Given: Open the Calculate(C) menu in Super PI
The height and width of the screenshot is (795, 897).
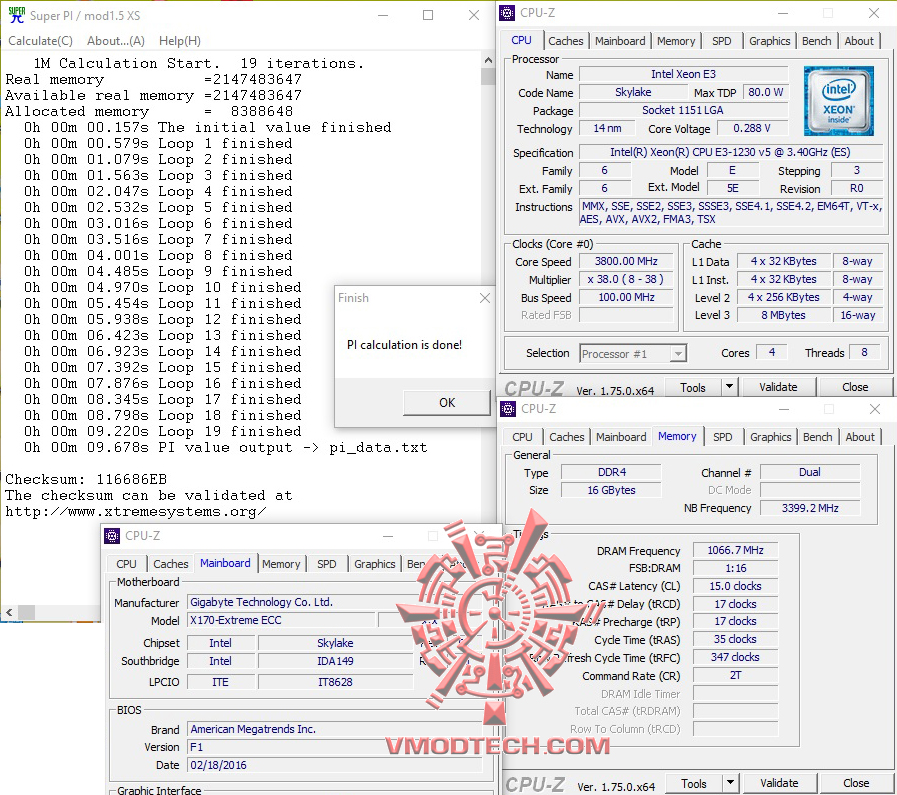Looking at the screenshot, I should [x=40, y=41].
